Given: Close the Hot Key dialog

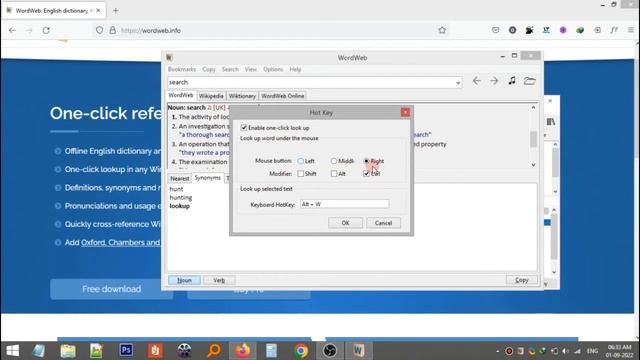Looking at the screenshot, I should (x=405, y=112).
